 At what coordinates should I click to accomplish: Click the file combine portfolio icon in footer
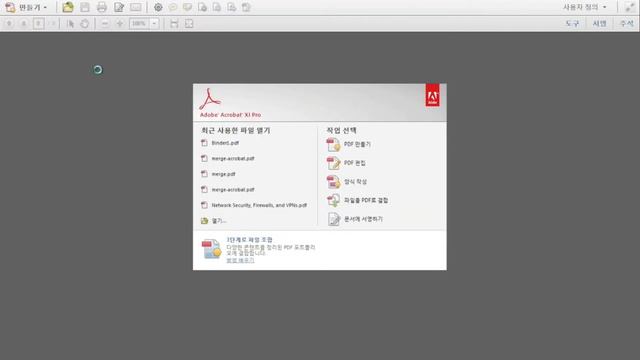pos(211,249)
